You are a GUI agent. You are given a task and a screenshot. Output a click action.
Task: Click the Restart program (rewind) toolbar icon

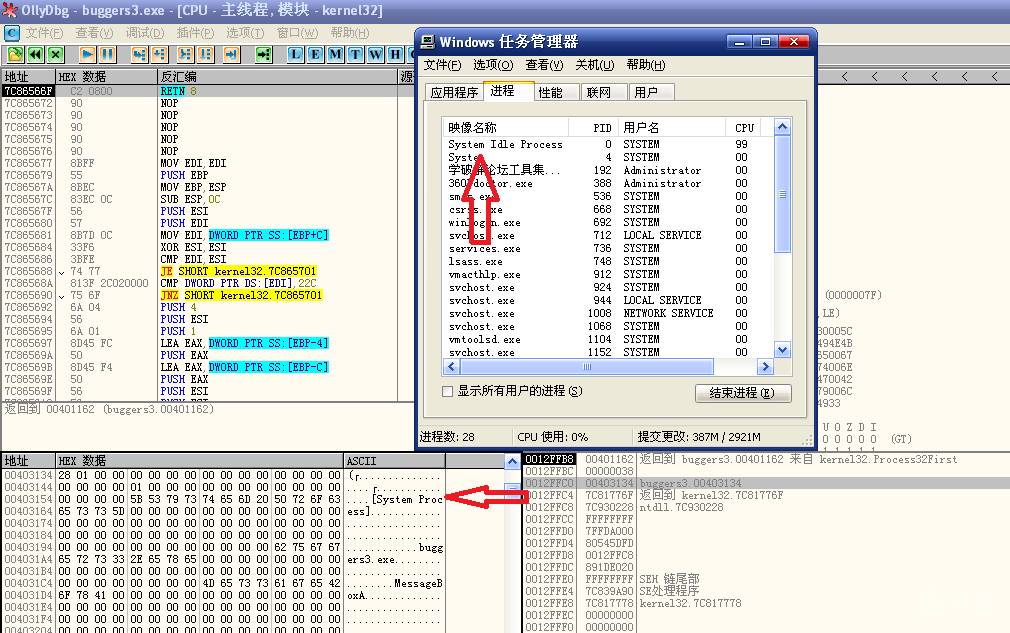pyautogui.click(x=35, y=55)
